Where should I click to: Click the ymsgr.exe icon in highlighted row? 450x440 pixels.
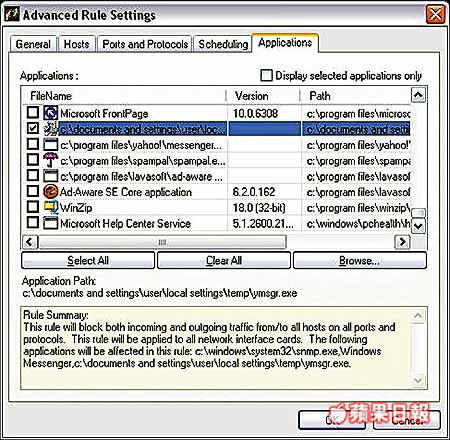pos(51,129)
